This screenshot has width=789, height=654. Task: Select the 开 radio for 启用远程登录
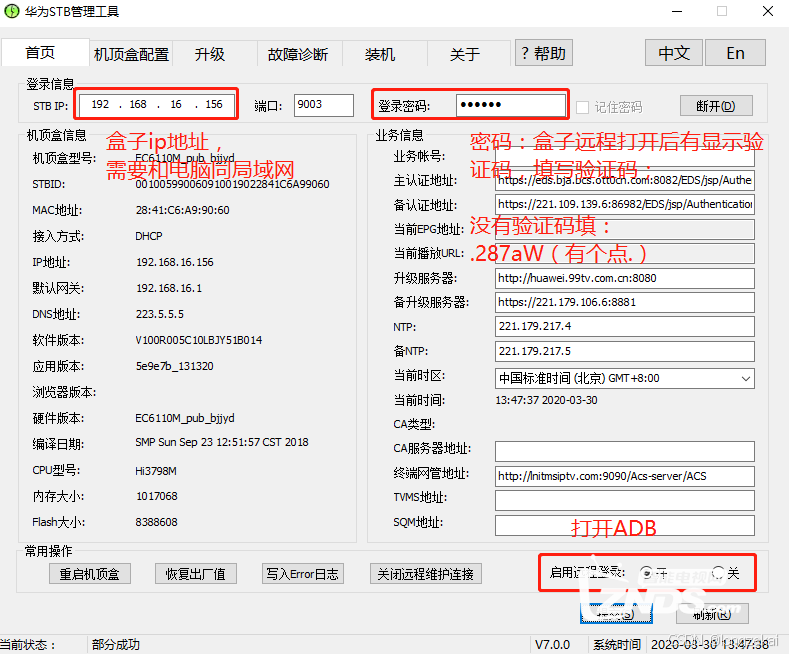646,573
